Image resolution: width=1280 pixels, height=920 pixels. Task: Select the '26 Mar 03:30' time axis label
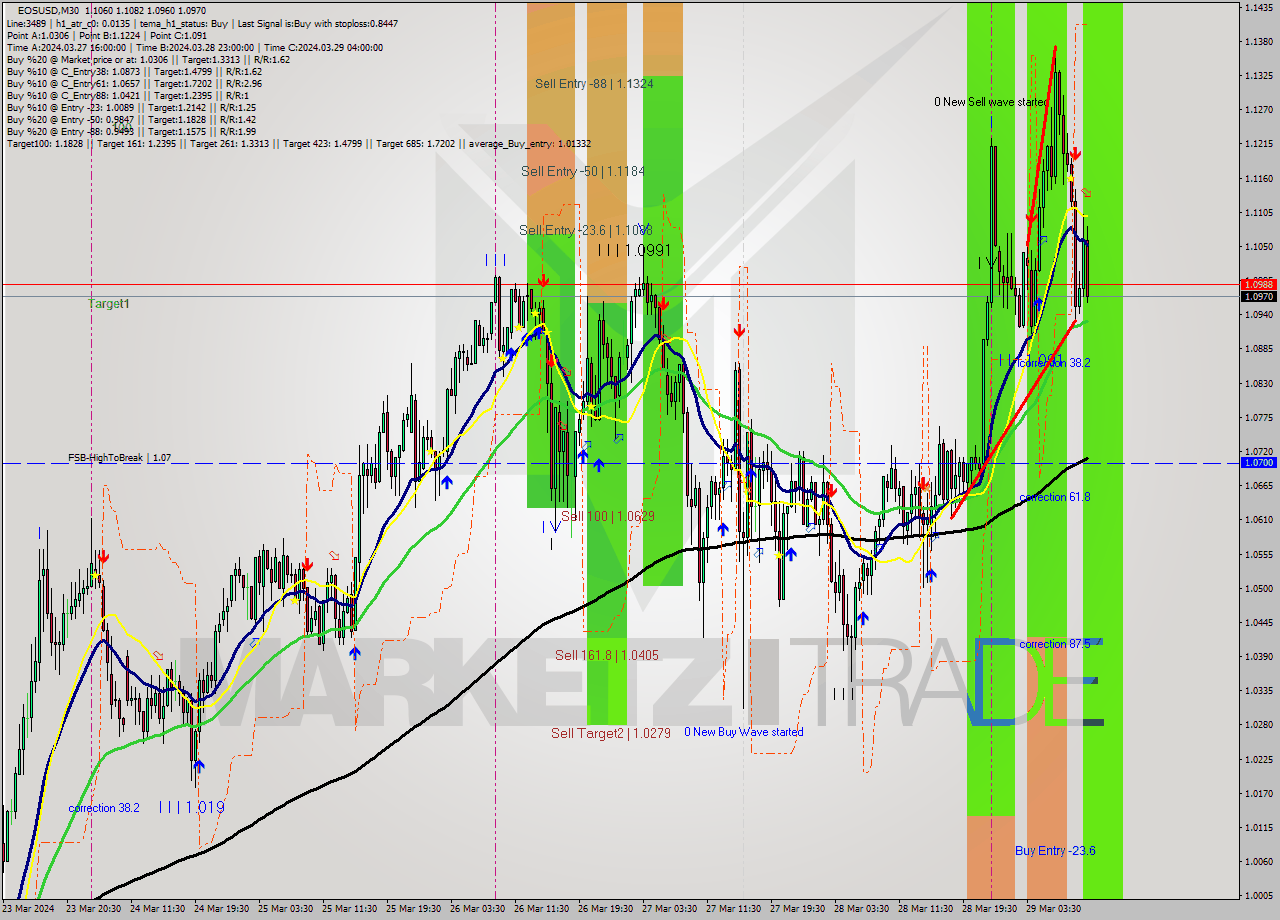coord(477,909)
